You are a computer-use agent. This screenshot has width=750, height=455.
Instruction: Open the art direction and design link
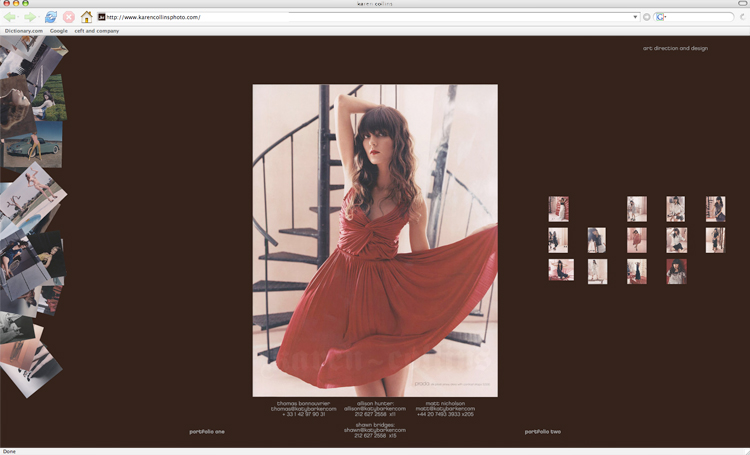click(675, 48)
